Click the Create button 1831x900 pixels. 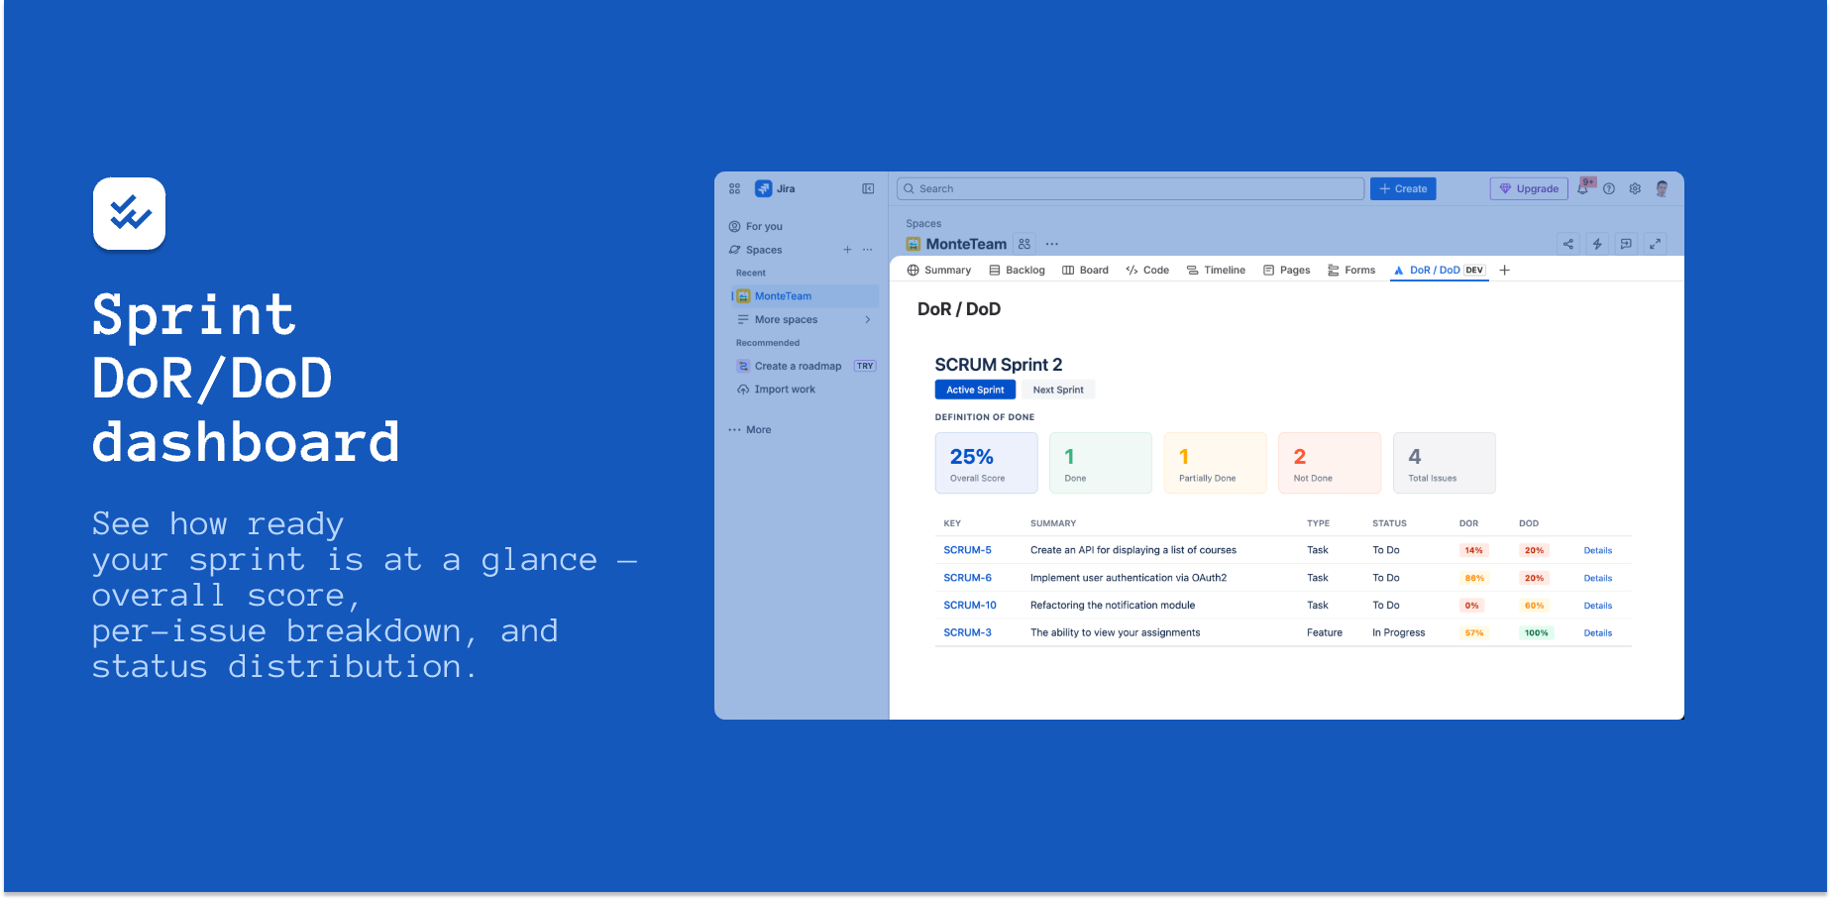click(1403, 189)
